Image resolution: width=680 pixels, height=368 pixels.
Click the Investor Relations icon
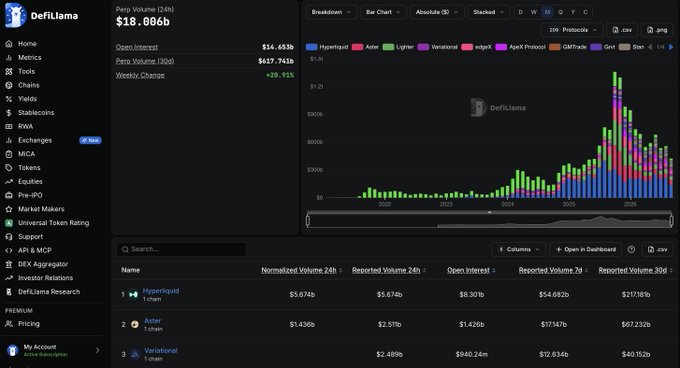(x=9, y=278)
